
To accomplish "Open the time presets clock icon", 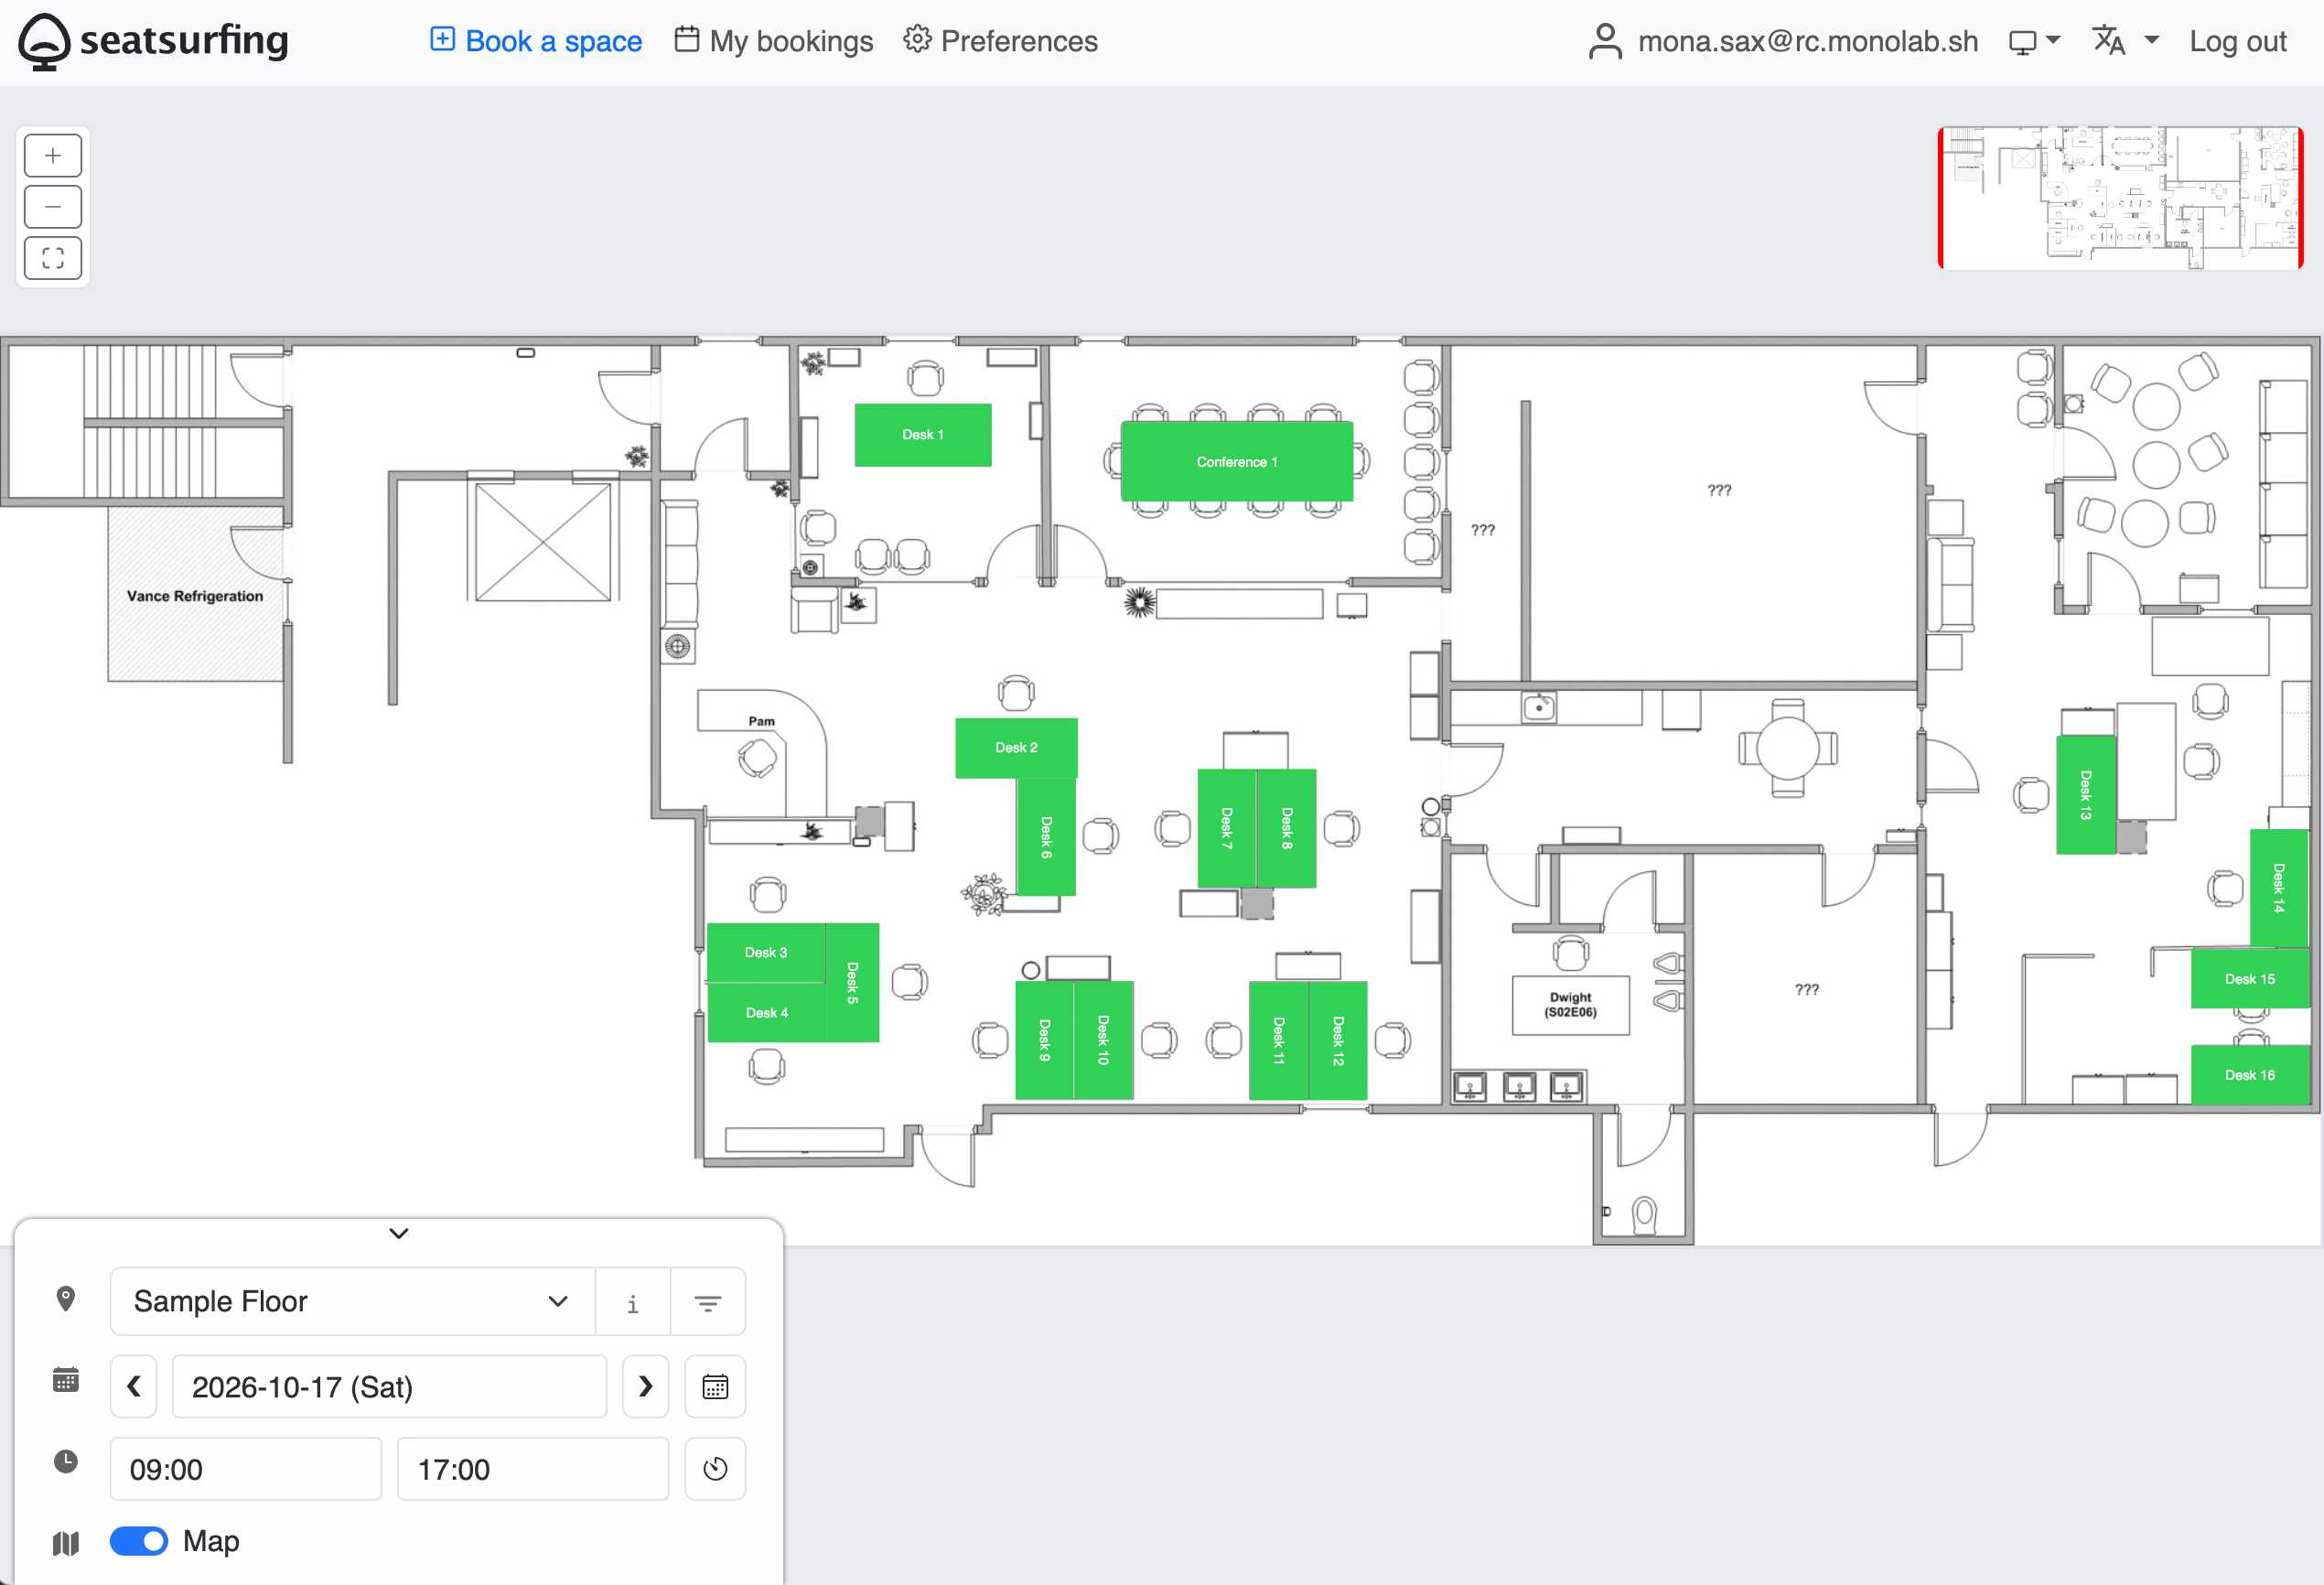I will click(x=715, y=1469).
